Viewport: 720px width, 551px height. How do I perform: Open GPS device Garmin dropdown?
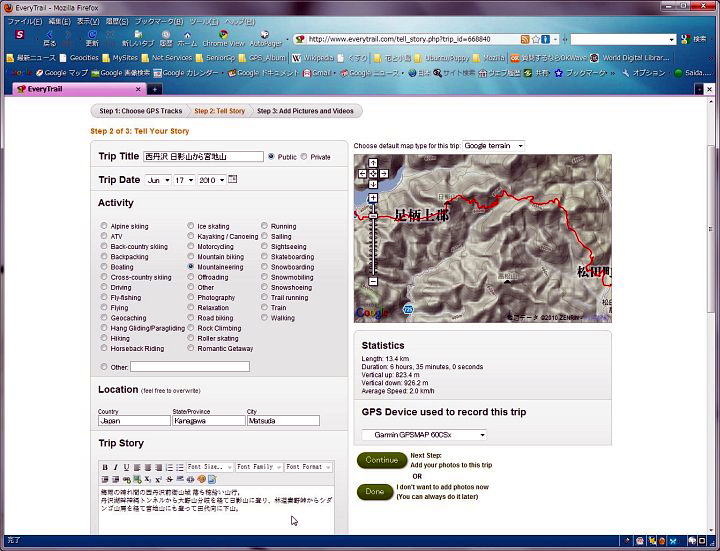click(x=424, y=434)
